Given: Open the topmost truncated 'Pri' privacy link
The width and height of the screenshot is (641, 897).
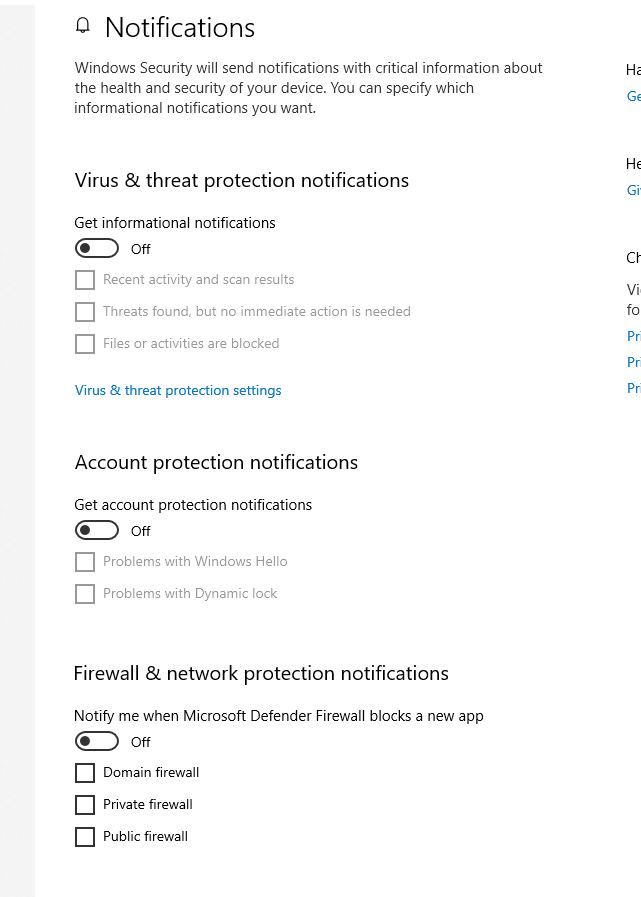Looking at the screenshot, I should pyautogui.click(x=634, y=336).
